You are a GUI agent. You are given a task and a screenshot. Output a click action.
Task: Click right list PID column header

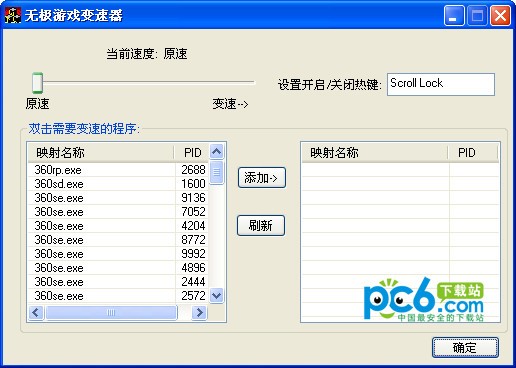tap(473, 153)
